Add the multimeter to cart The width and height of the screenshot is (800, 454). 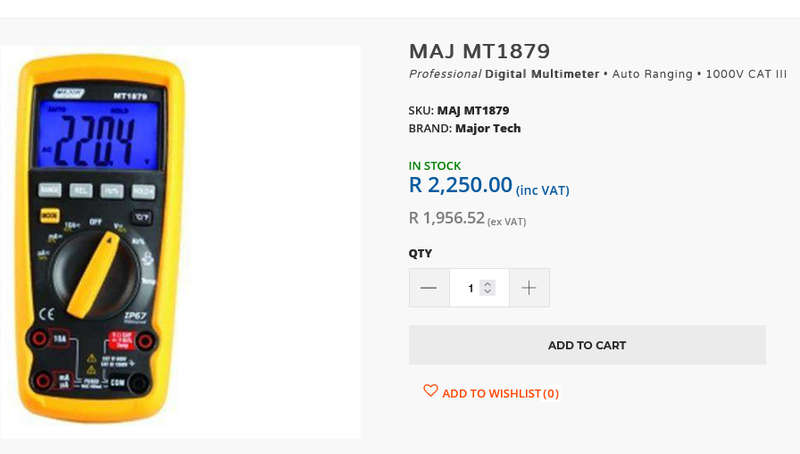(x=587, y=345)
